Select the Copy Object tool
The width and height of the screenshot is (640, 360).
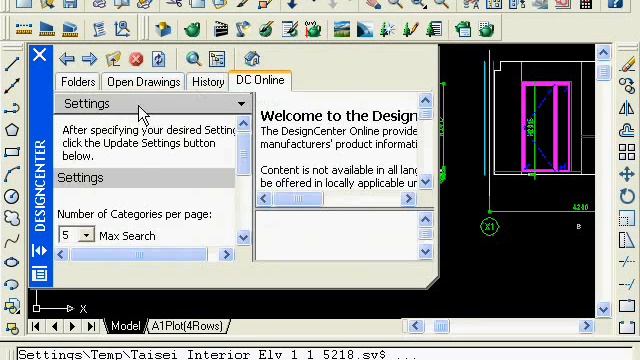pyautogui.click(x=627, y=86)
